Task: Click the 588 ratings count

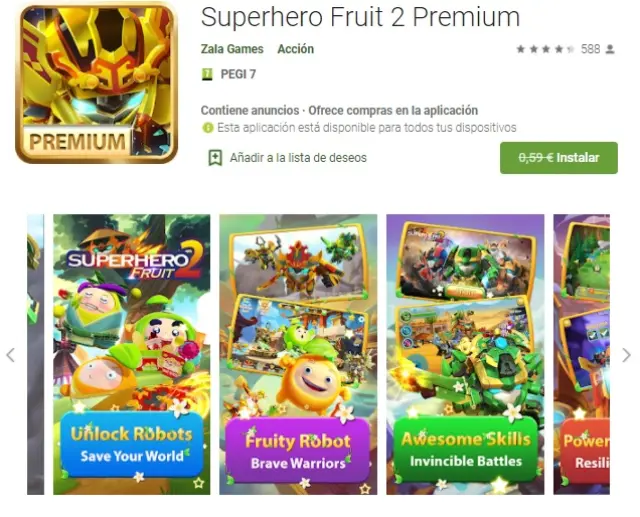Action: click(x=590, y=49)
